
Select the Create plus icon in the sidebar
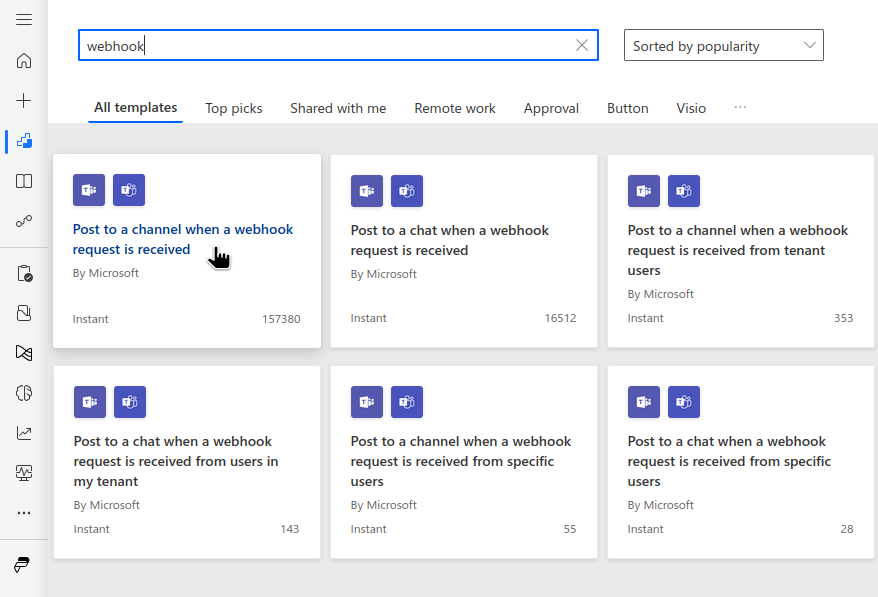pyautogui.click(x=24, y=100)
